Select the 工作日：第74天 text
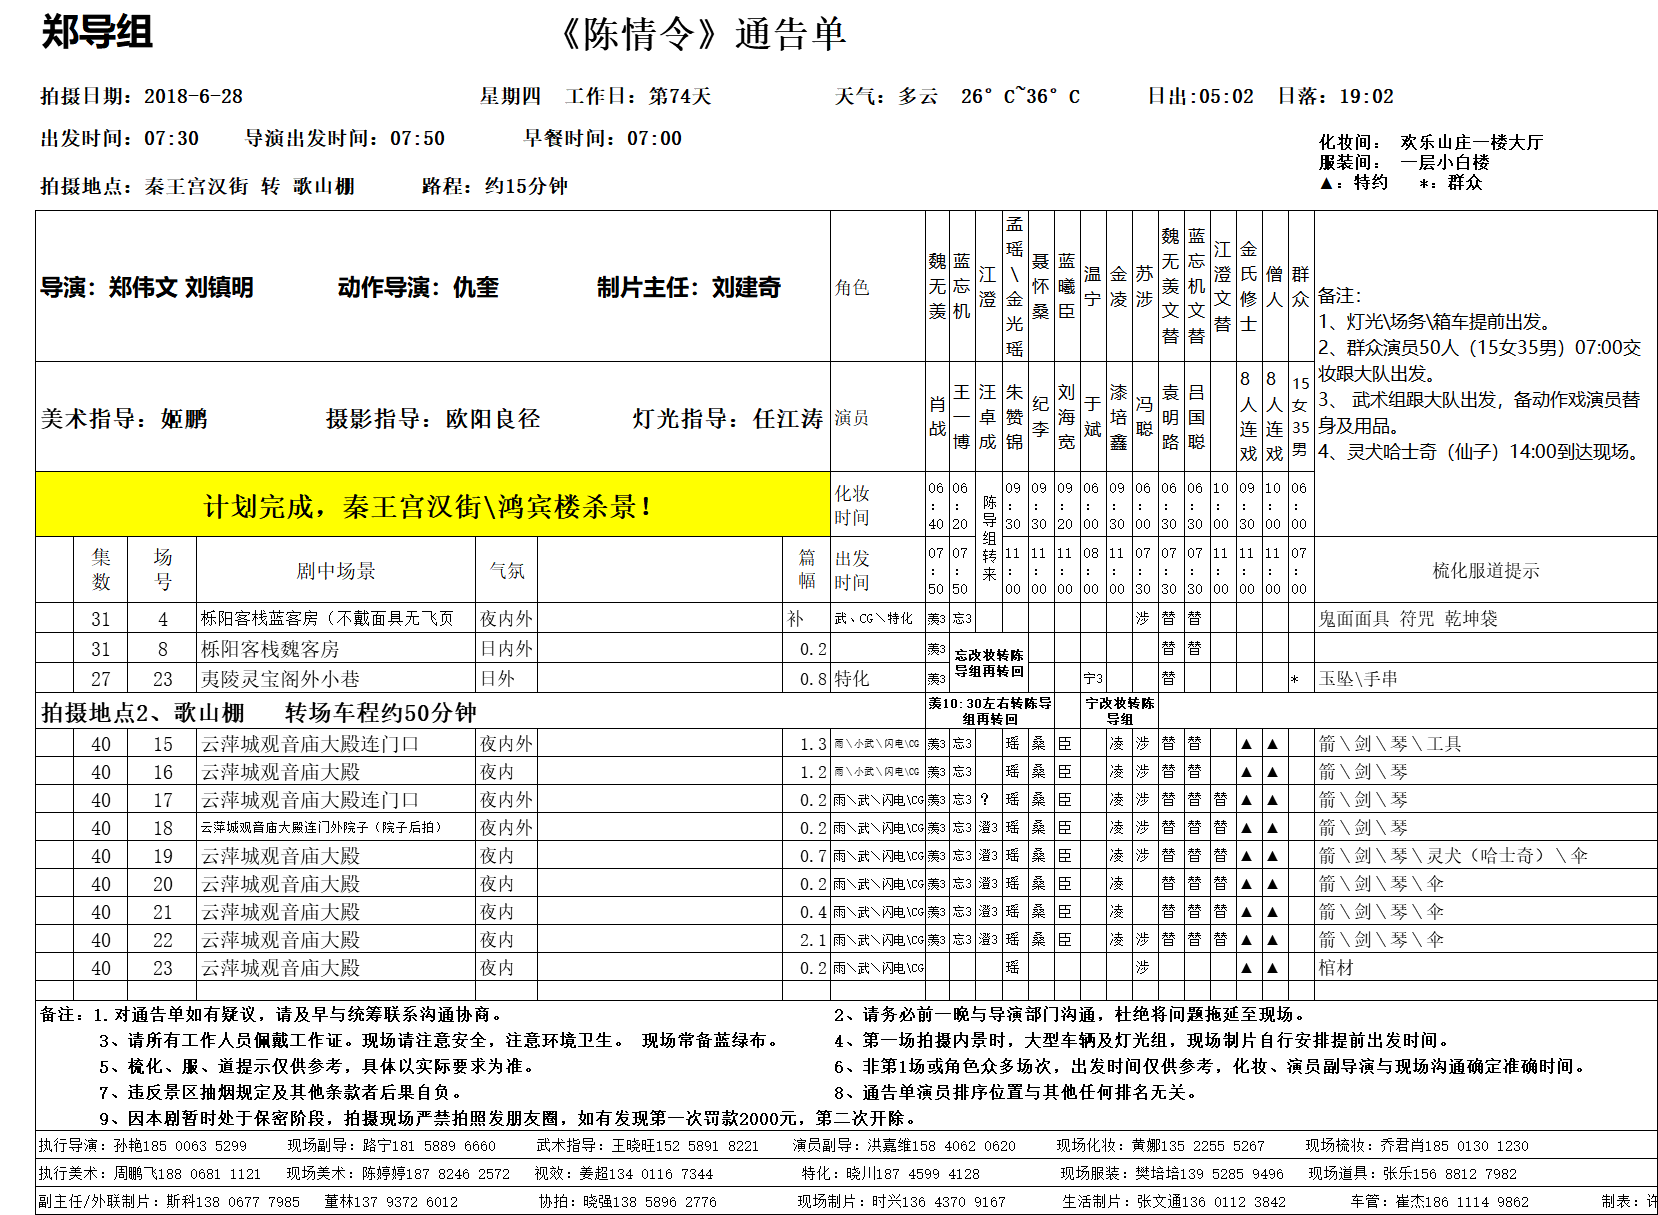This screenshot has width=1658, height=1215. 638,96
